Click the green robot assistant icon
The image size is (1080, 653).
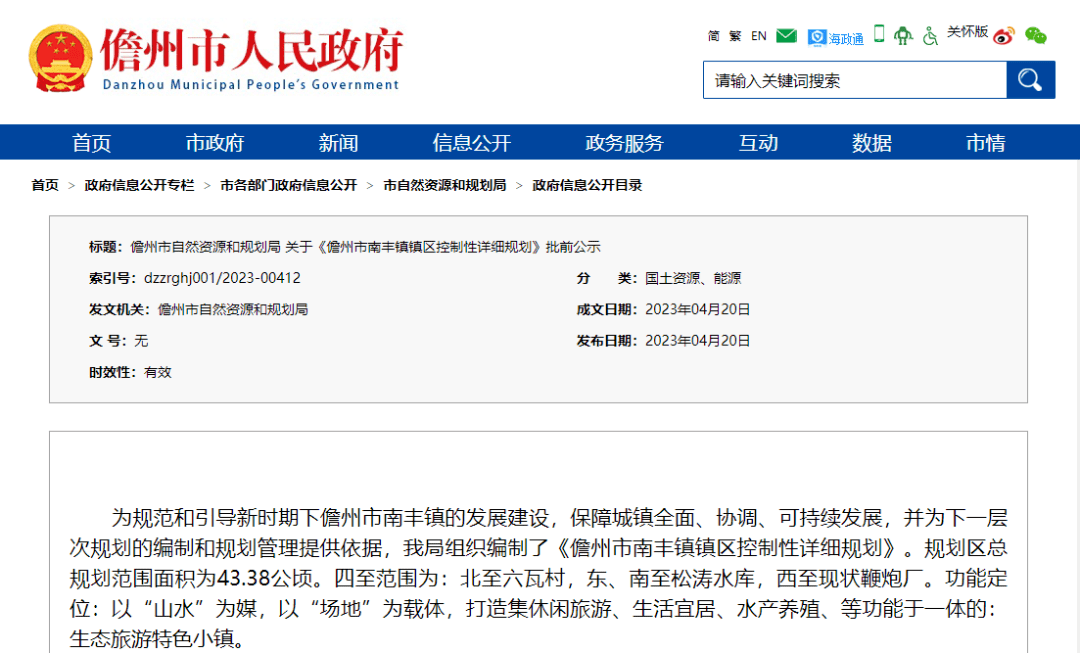(903, 36)
